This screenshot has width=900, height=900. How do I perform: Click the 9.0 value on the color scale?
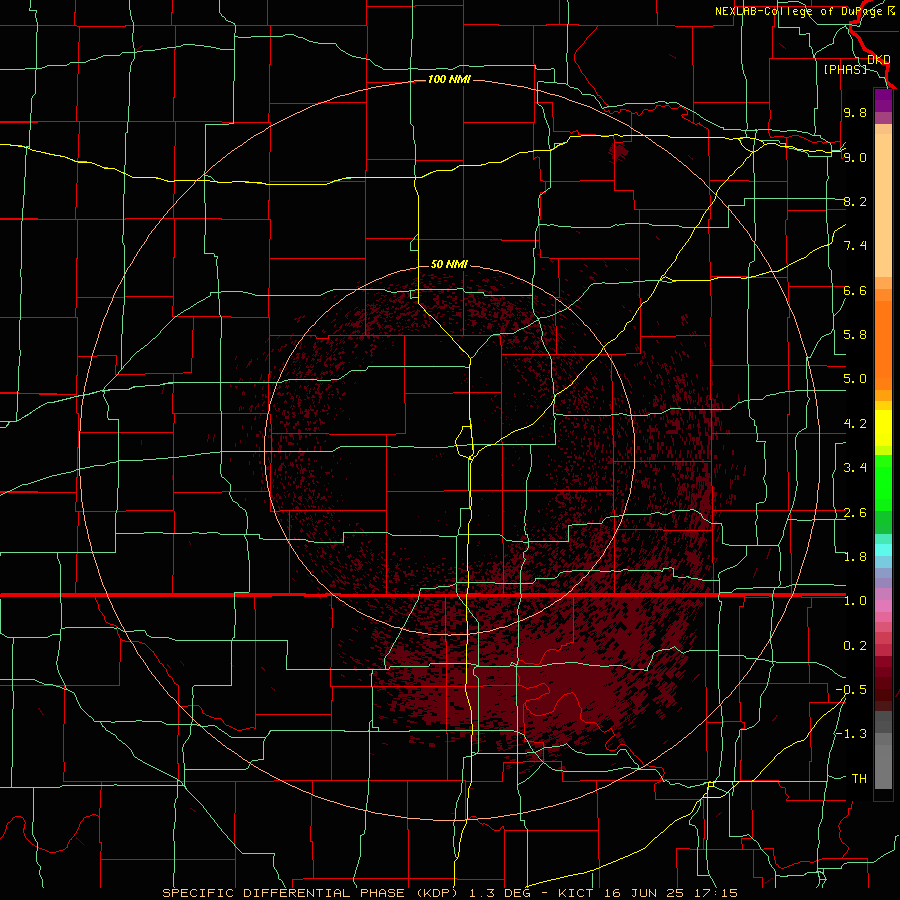click(855, 157)
